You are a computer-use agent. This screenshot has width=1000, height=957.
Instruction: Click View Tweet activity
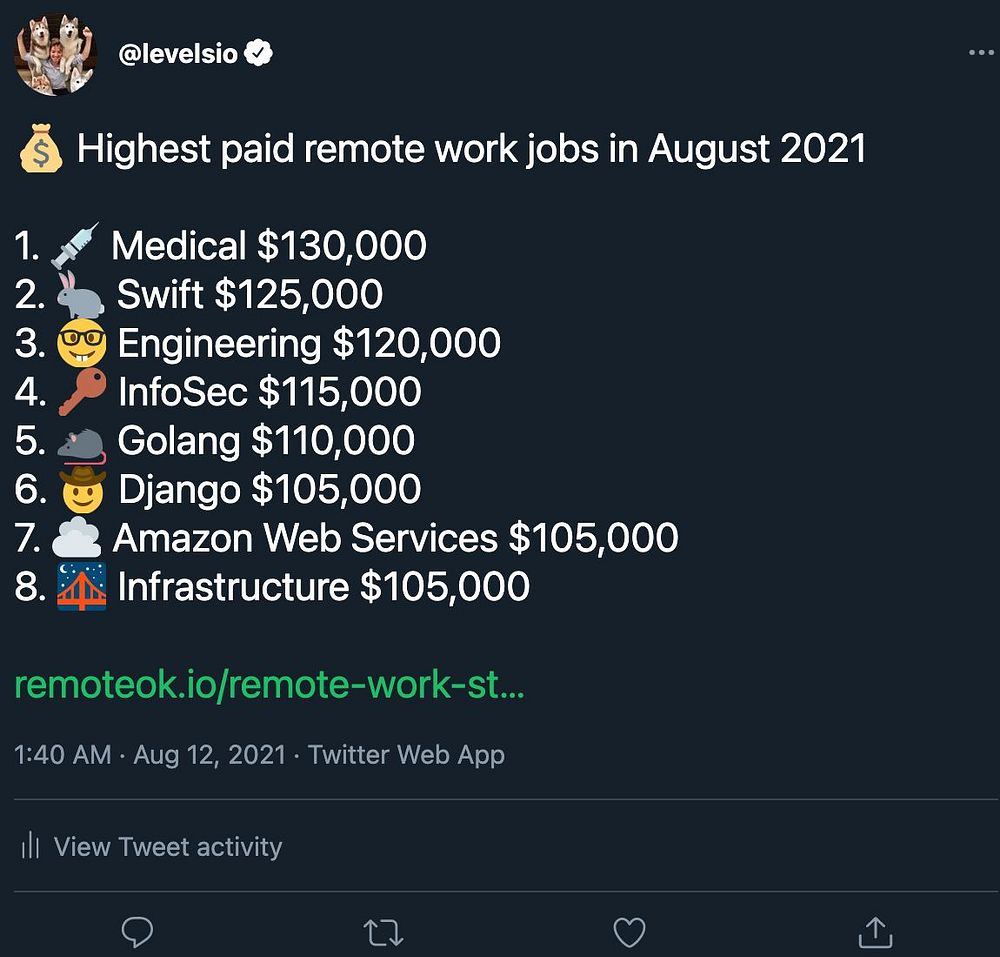coord(167,847)
